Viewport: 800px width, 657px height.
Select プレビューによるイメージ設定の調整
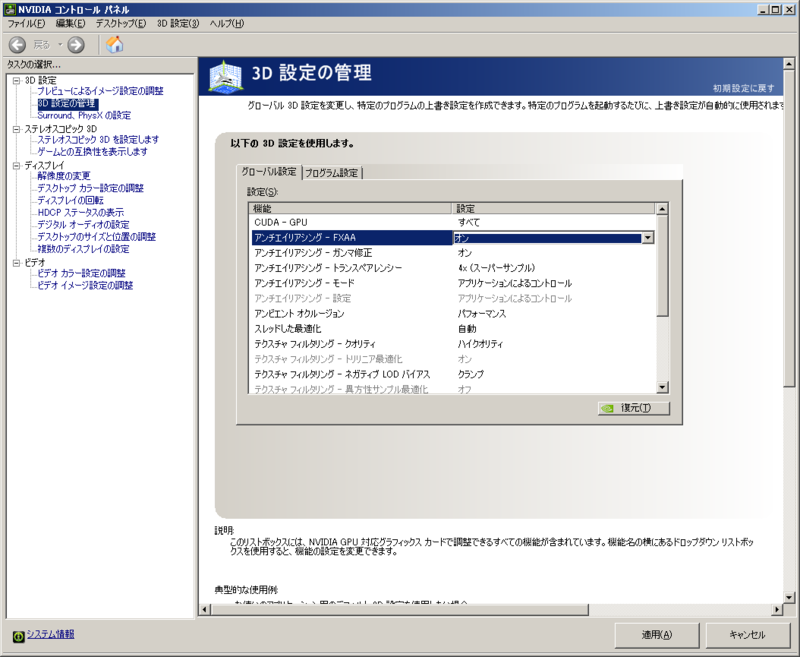[100, 91]
